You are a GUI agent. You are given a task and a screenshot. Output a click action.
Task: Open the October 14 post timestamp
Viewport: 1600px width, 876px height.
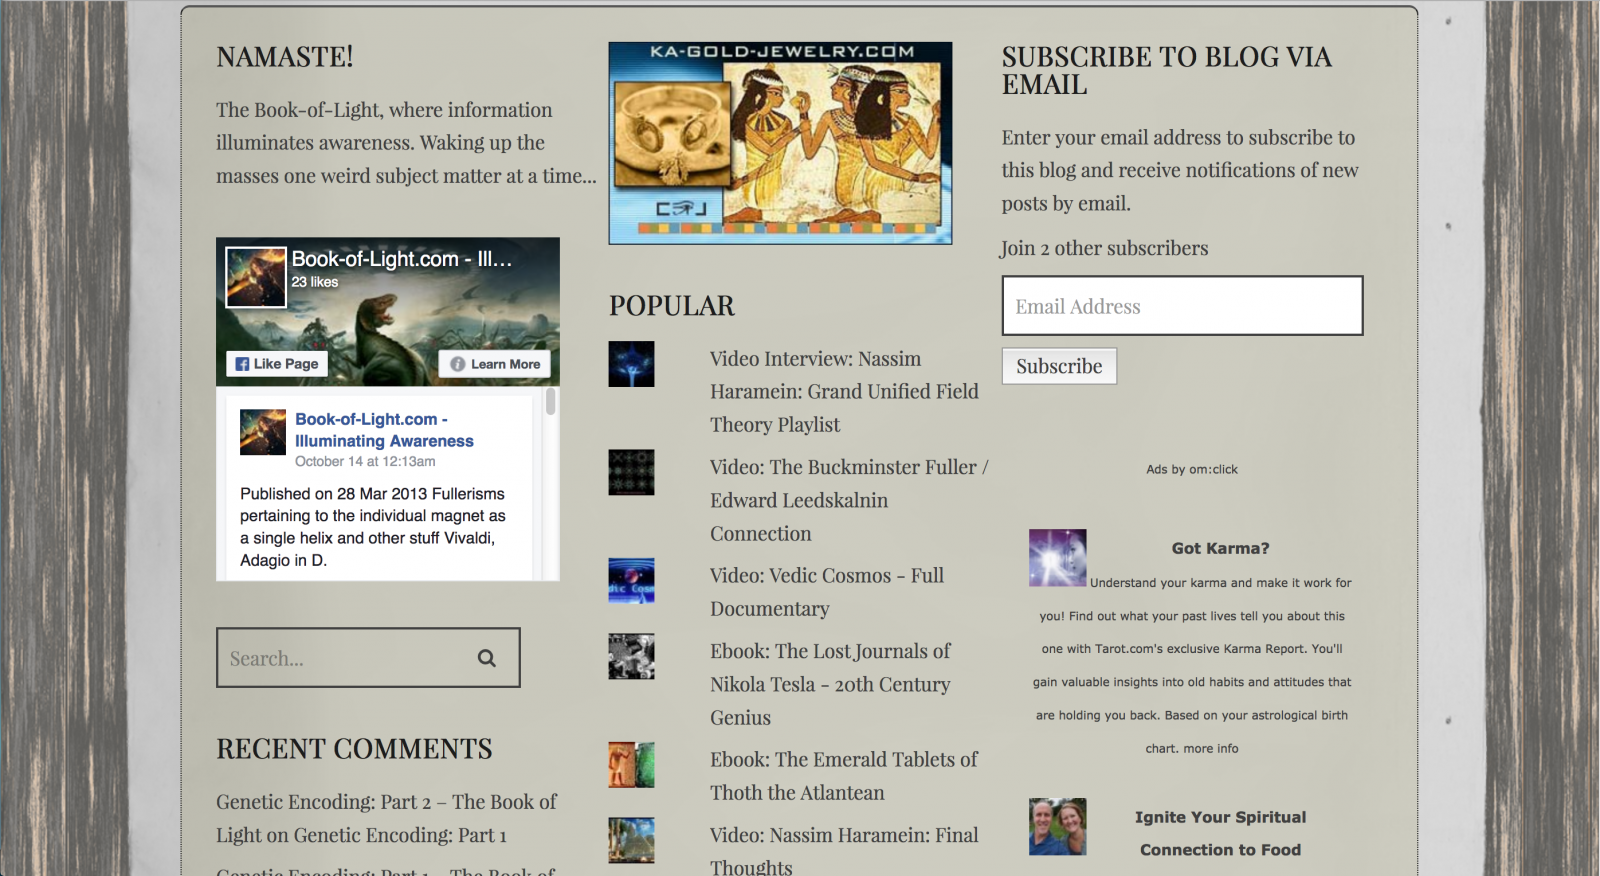(365, 461)
